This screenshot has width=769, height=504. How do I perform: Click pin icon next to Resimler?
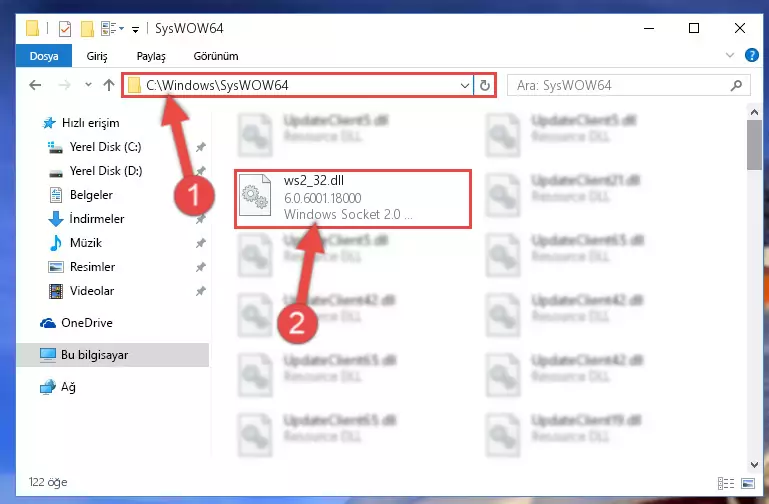(x=201, y=267)
